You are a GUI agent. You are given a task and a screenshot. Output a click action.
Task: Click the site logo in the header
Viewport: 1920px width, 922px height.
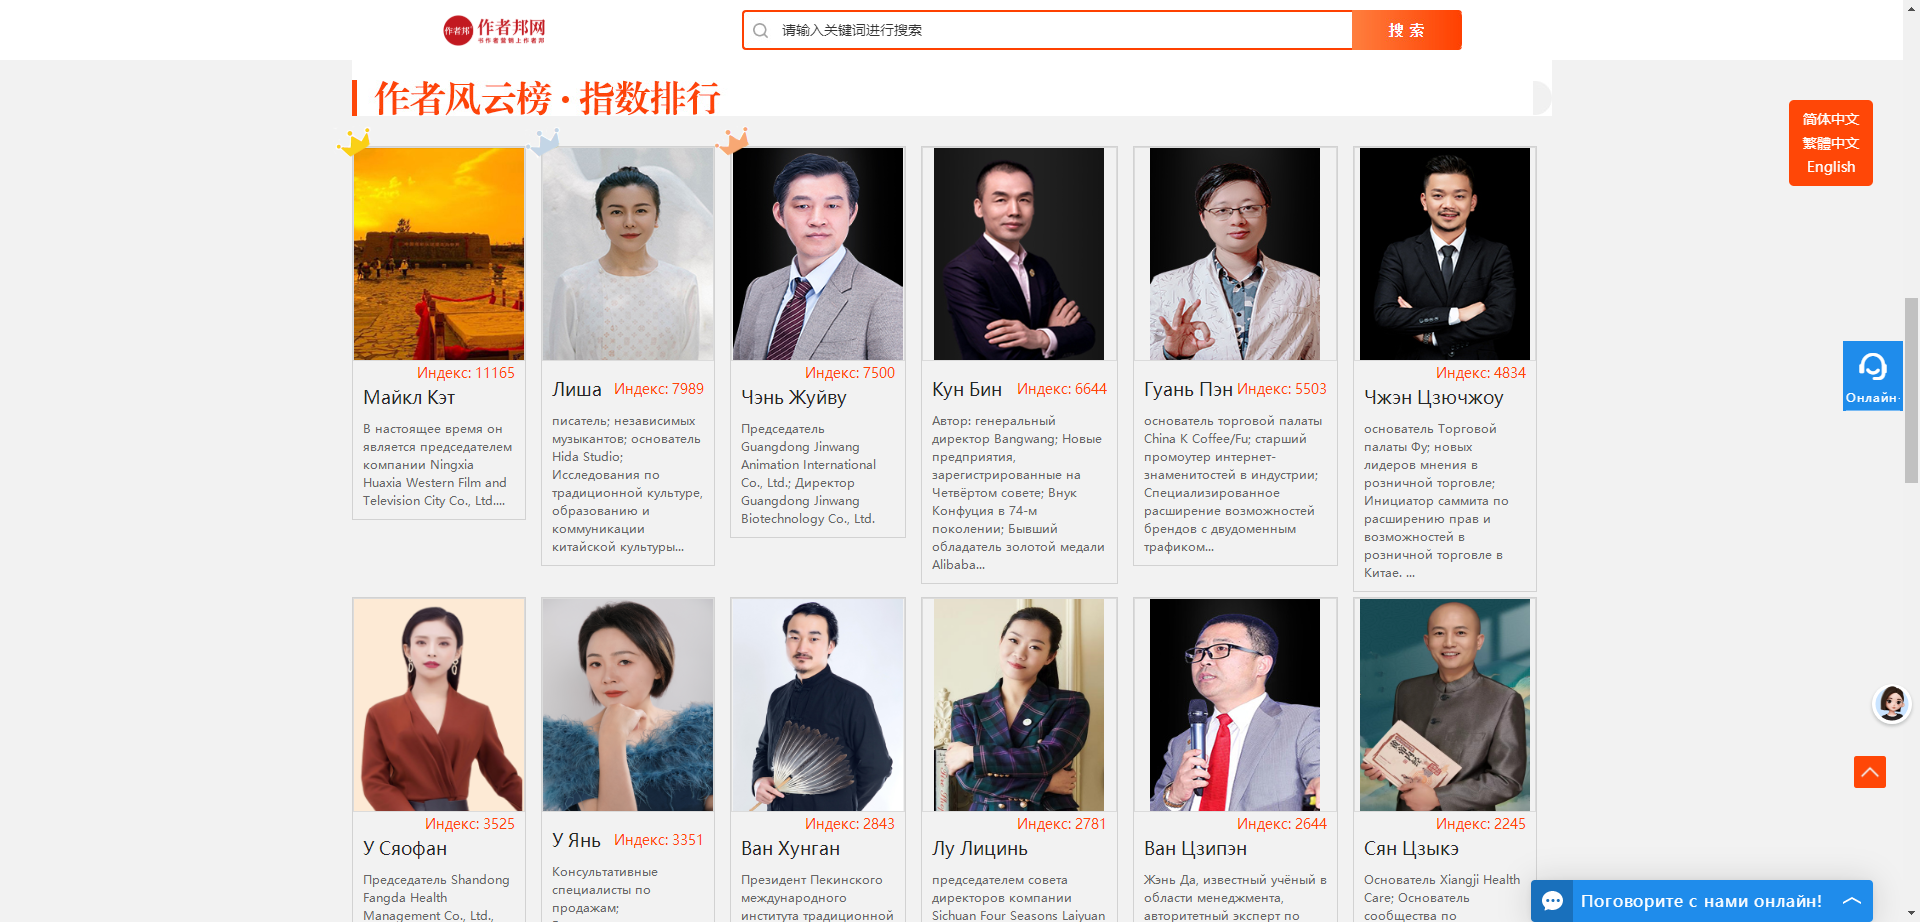495,30
